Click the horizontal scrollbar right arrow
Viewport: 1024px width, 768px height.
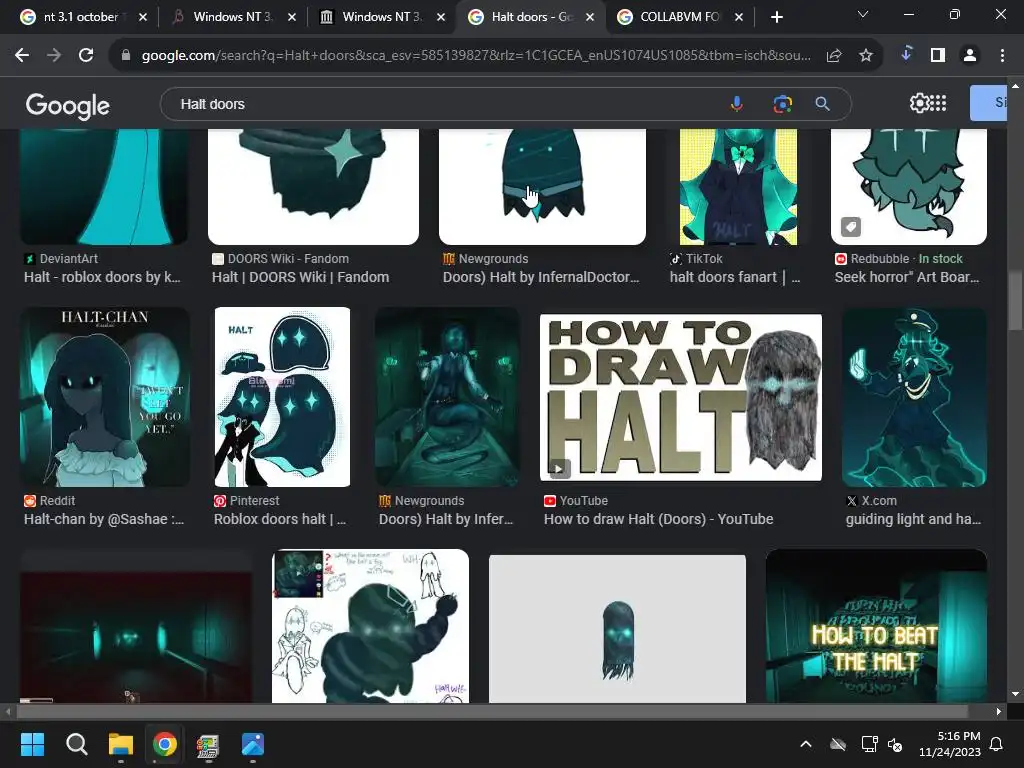click(x=999, y=711)
